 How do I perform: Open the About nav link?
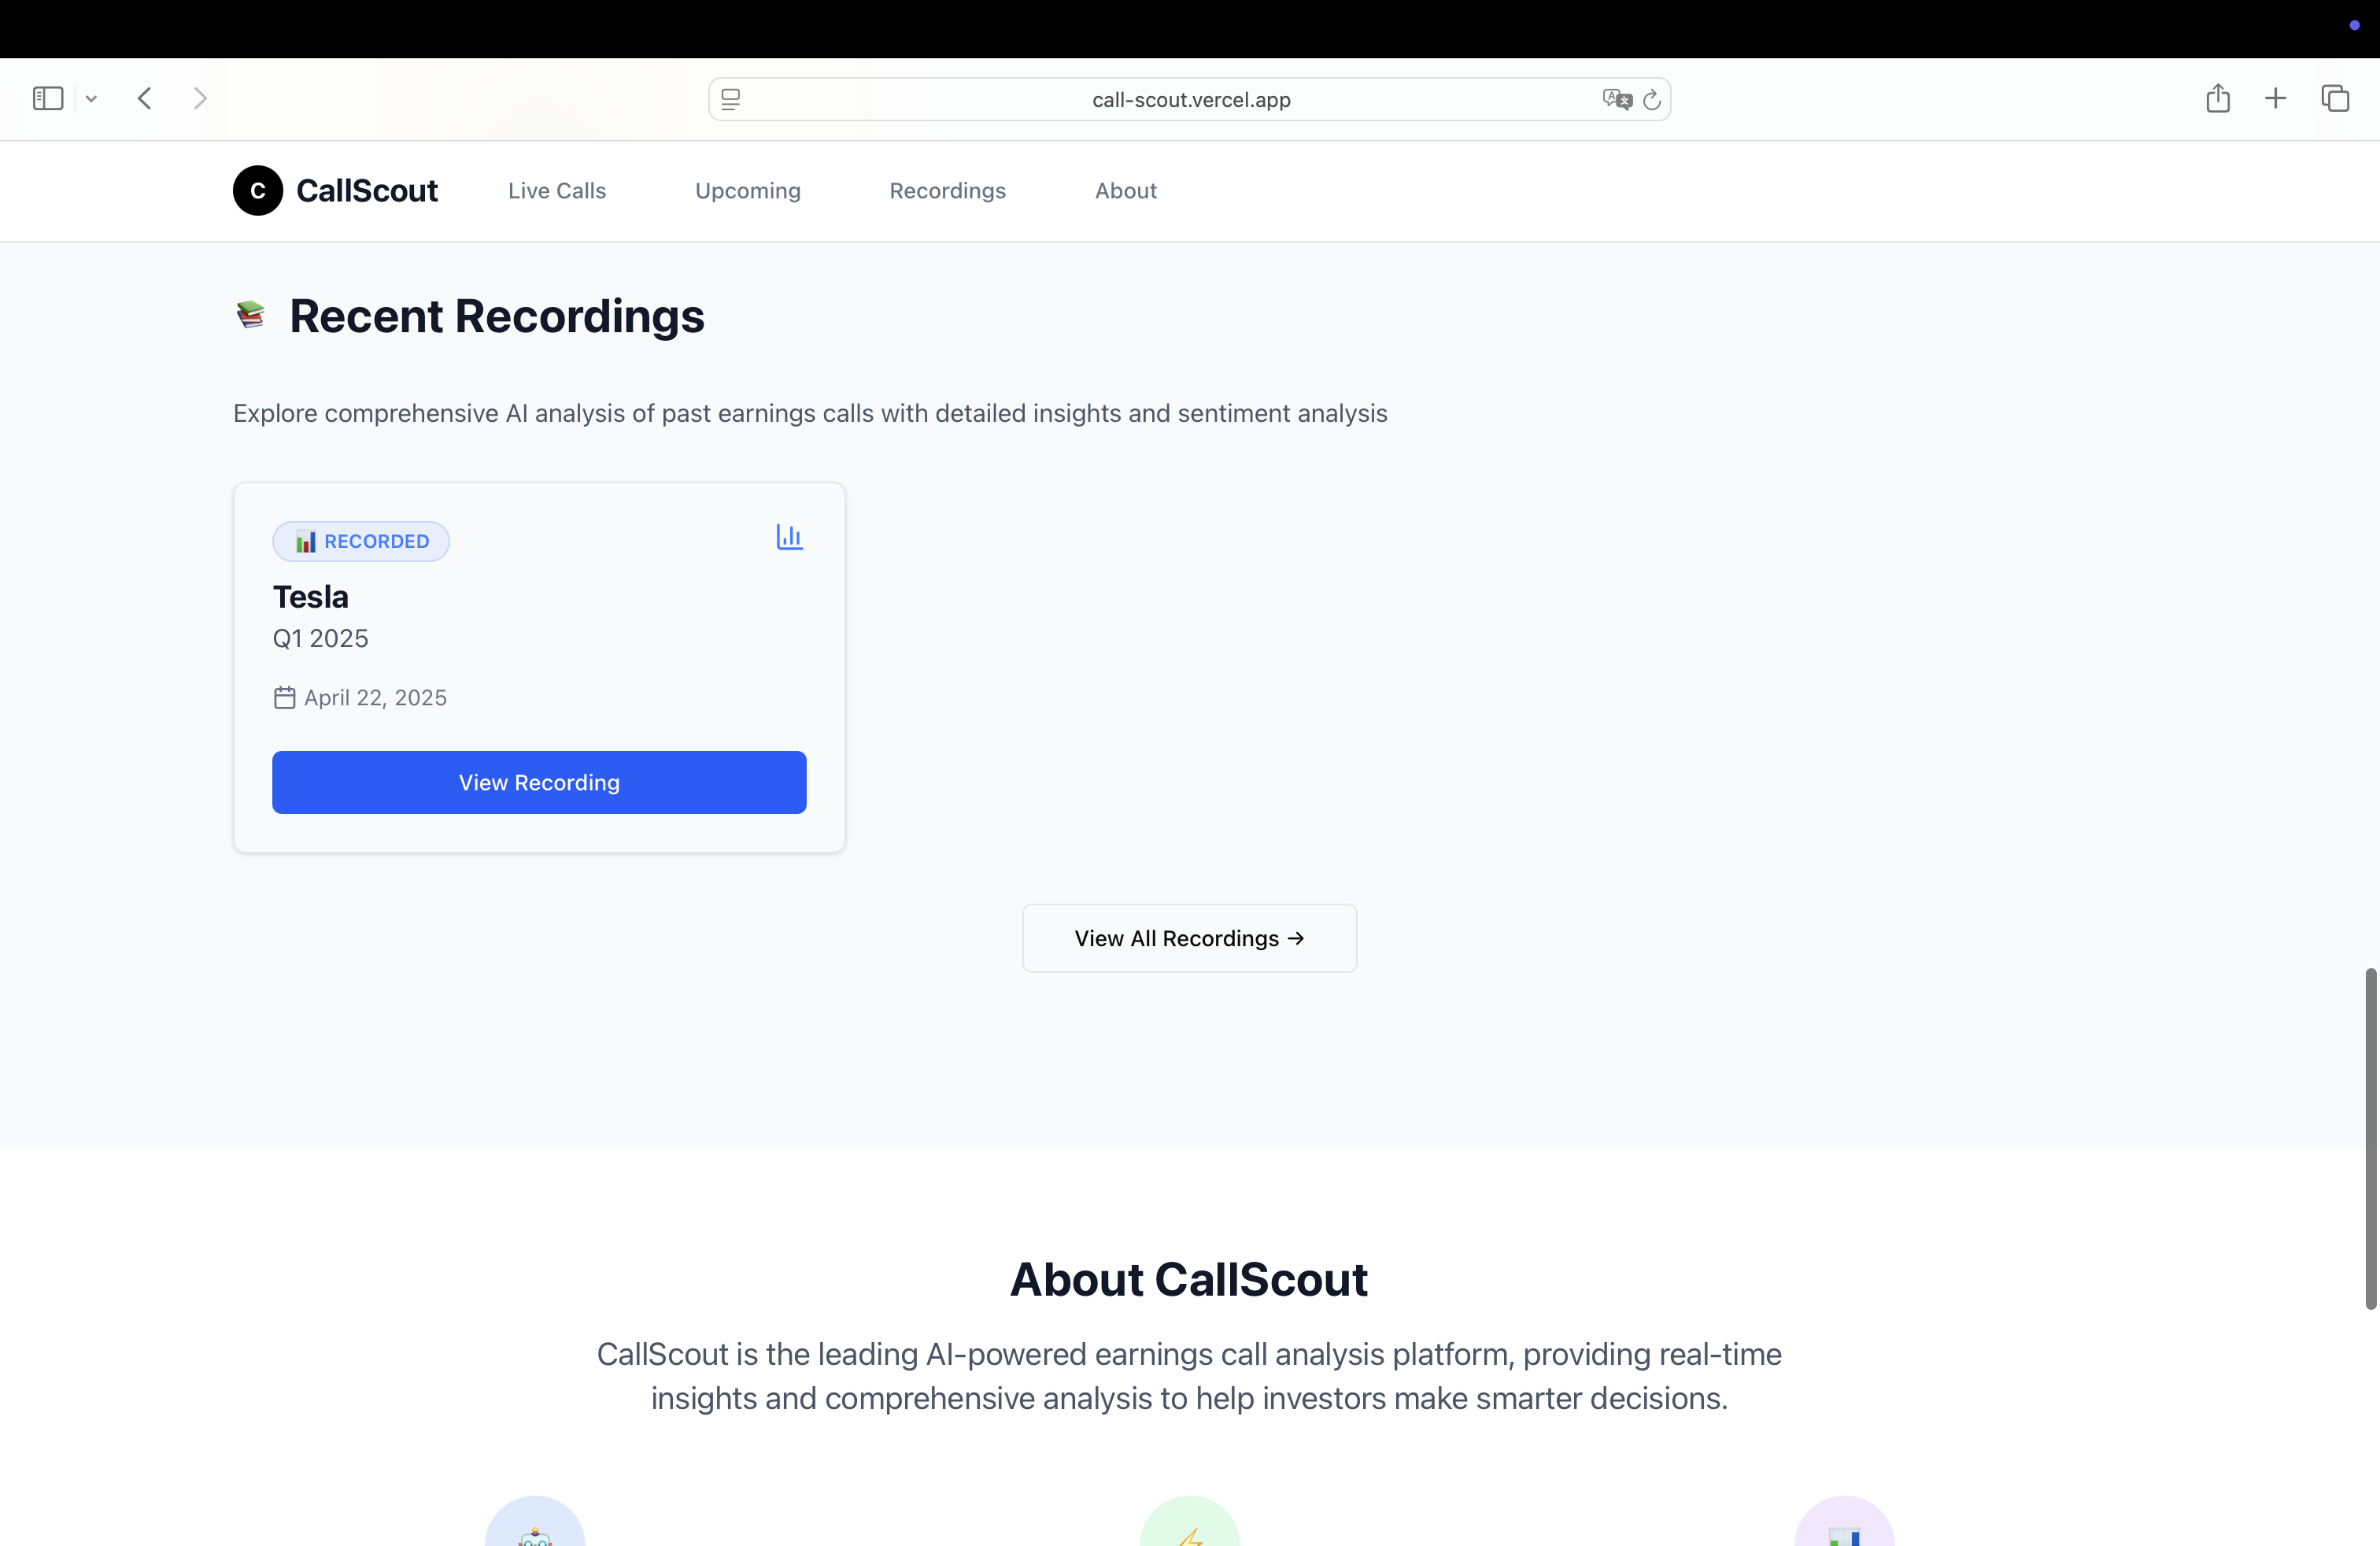[x=1125, y=190]
